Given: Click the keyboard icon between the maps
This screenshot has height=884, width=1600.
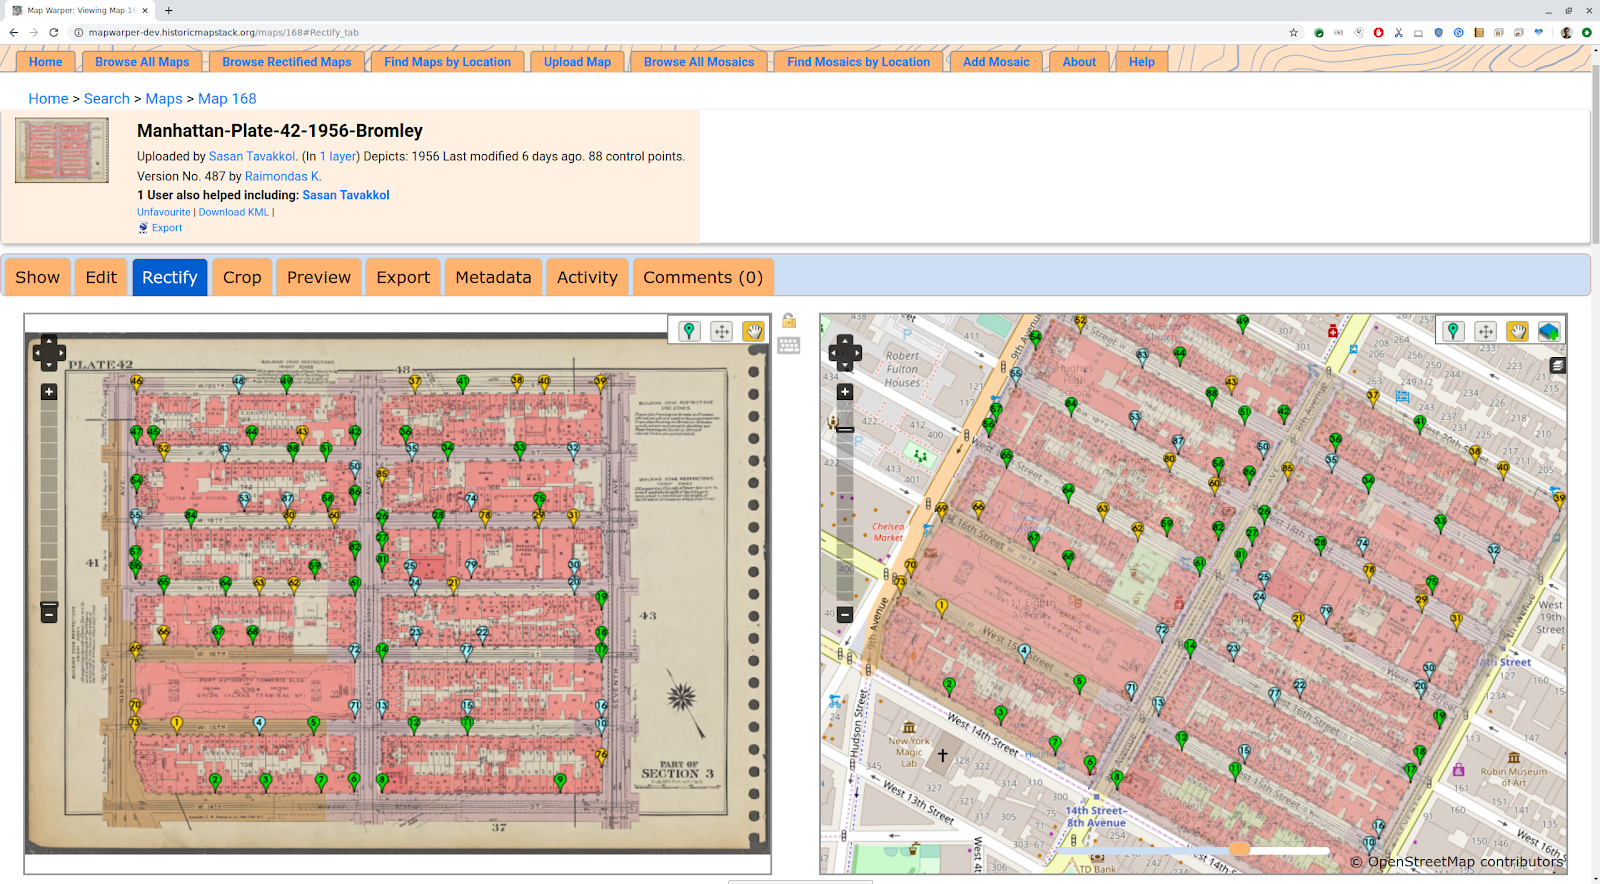Looking at the screenshot, I should click(x=789, y=345).
